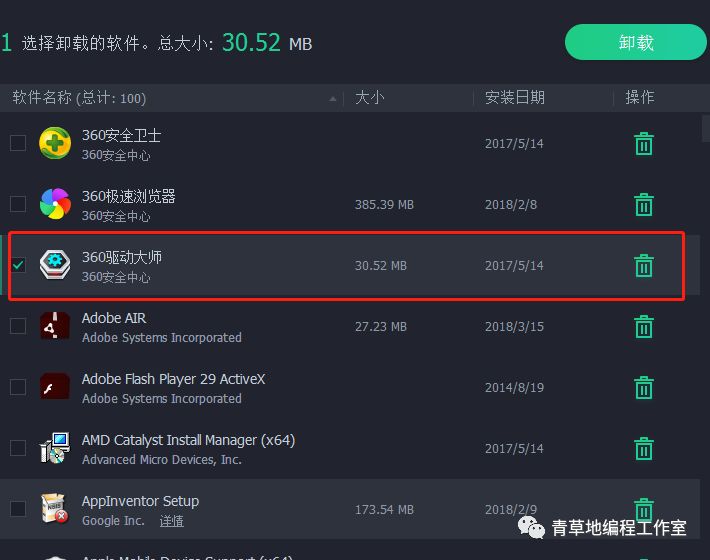Viewport: 710px width, 560px height.
Task: Click the Adobe AIR program name
Action: (x=114, y=318)
